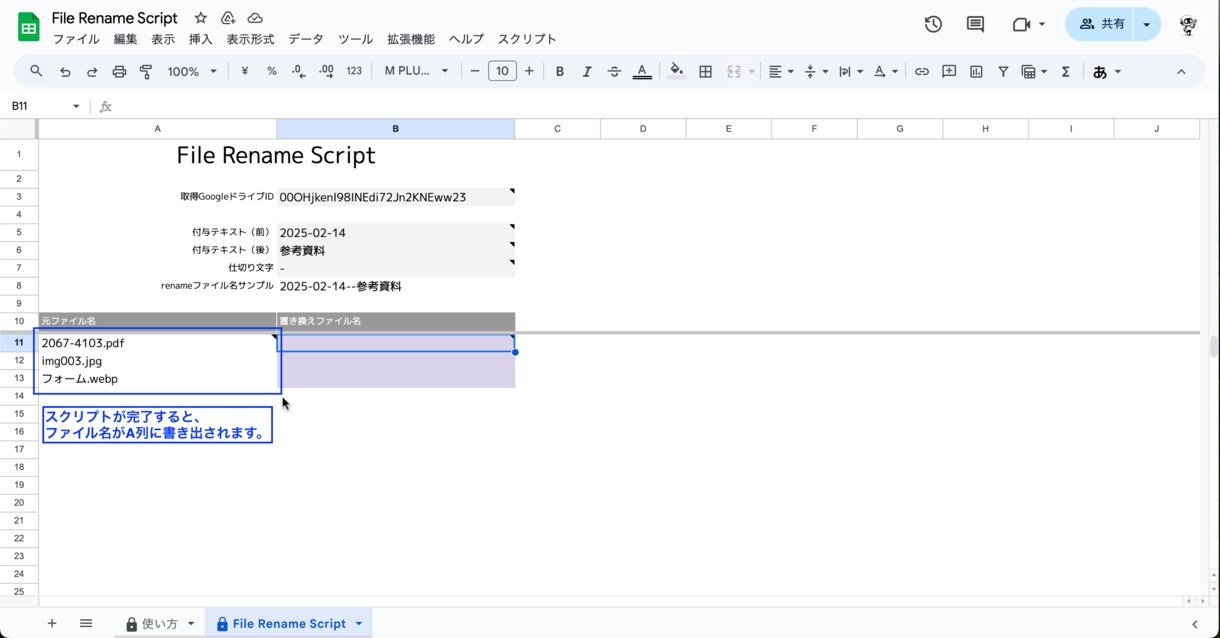The height and width of the screenshot is (638, 1220).
Task: Open the 拡張機能 menu
Action: [411, 39]
